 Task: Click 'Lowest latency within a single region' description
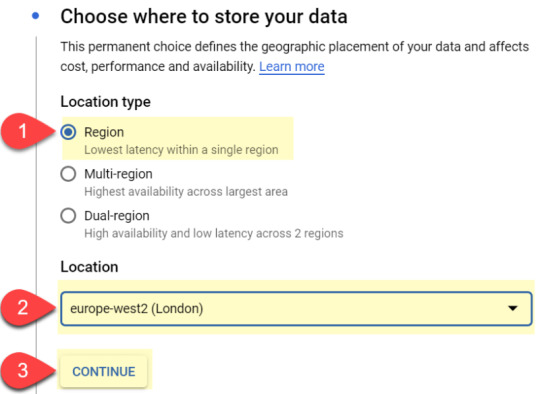pyautogui.click(x=181, y=150)
